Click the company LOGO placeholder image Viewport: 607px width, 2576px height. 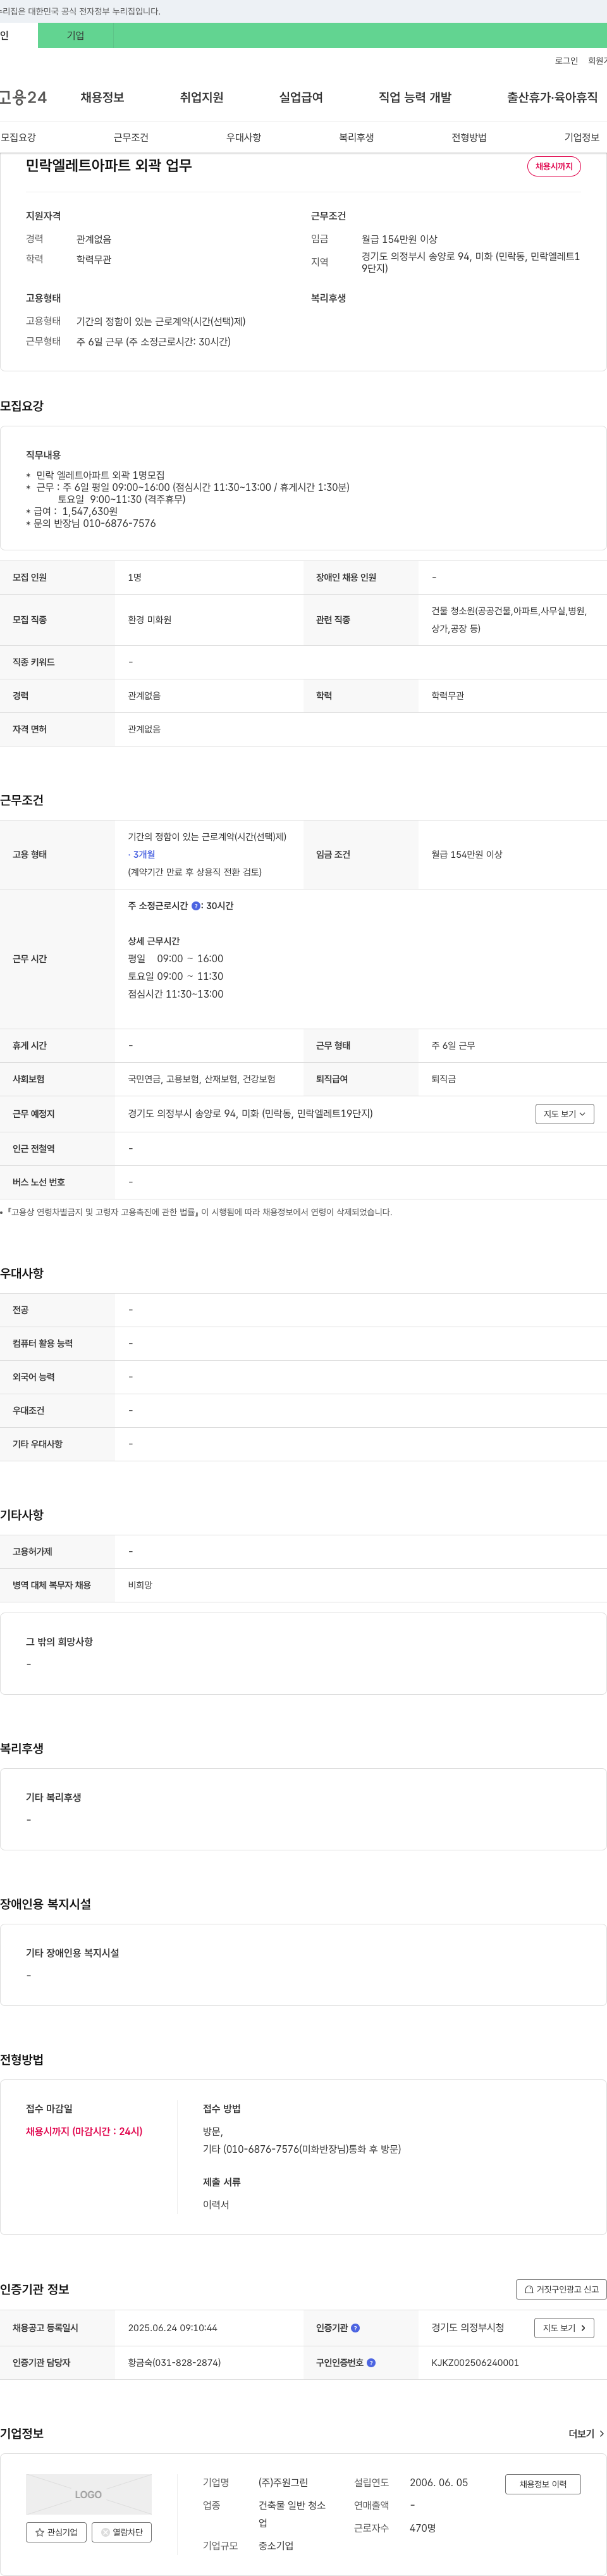pyautogui.click(x=89, y=2494)
